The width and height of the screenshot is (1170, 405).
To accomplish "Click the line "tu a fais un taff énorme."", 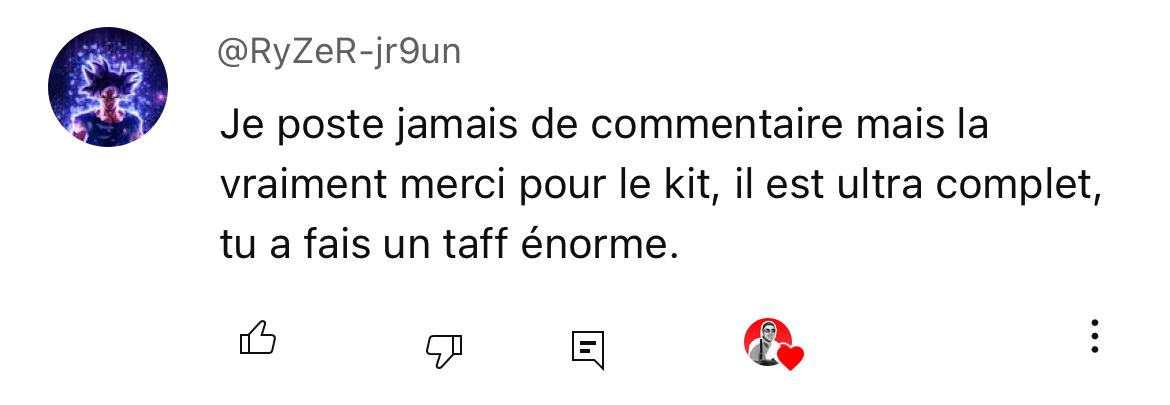I will [x=449, y=244].
